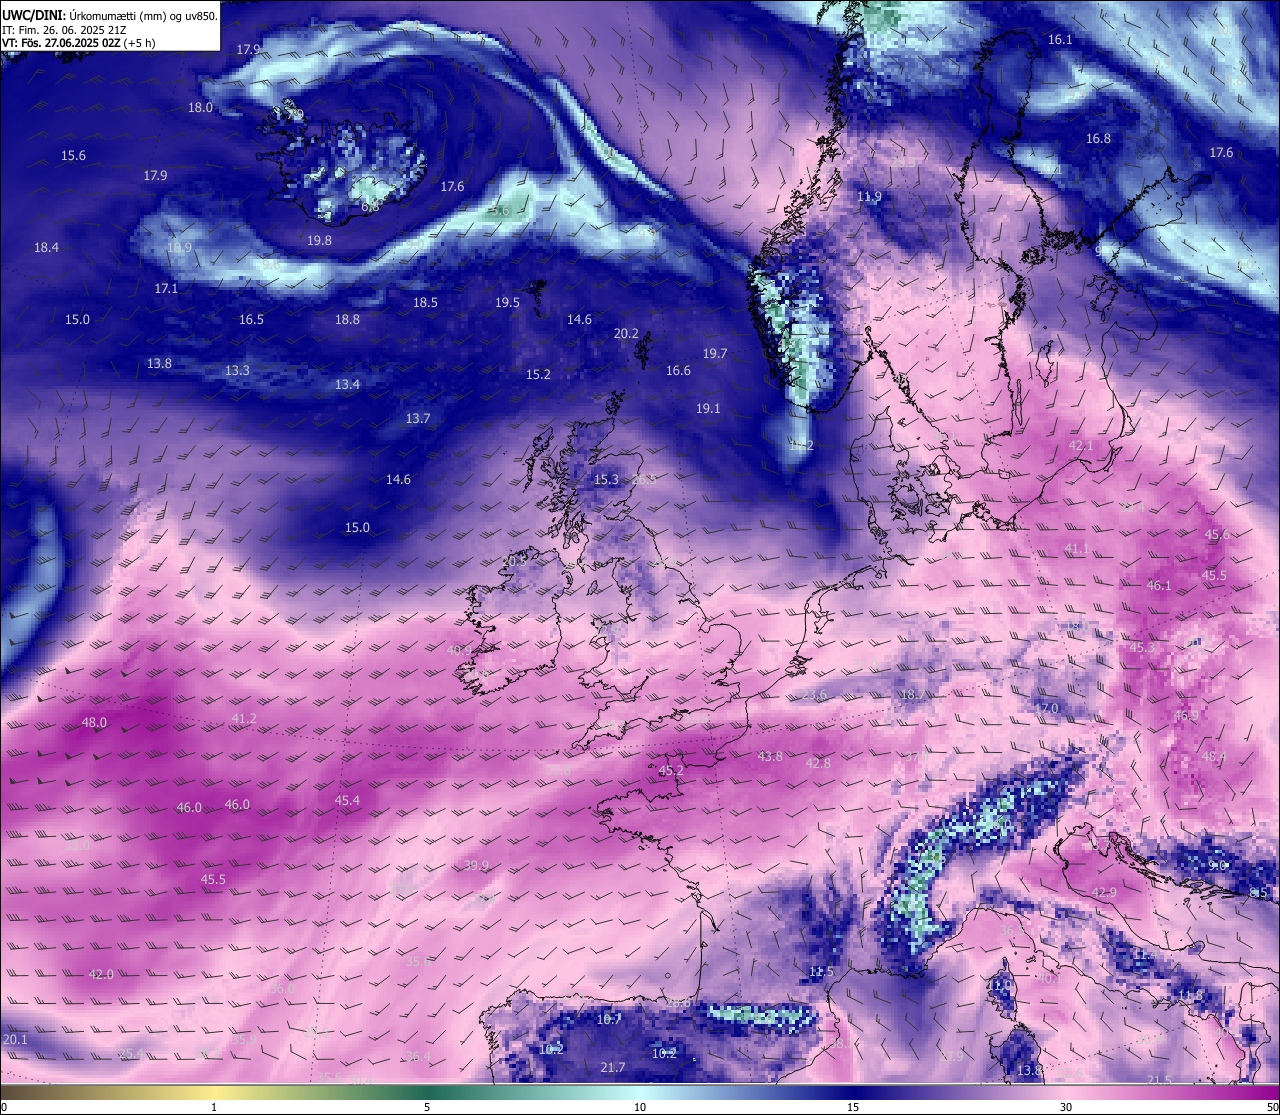Click the 48.0 value in the Atlantic
The image size is (1280, 1115).
coord(94,722)
